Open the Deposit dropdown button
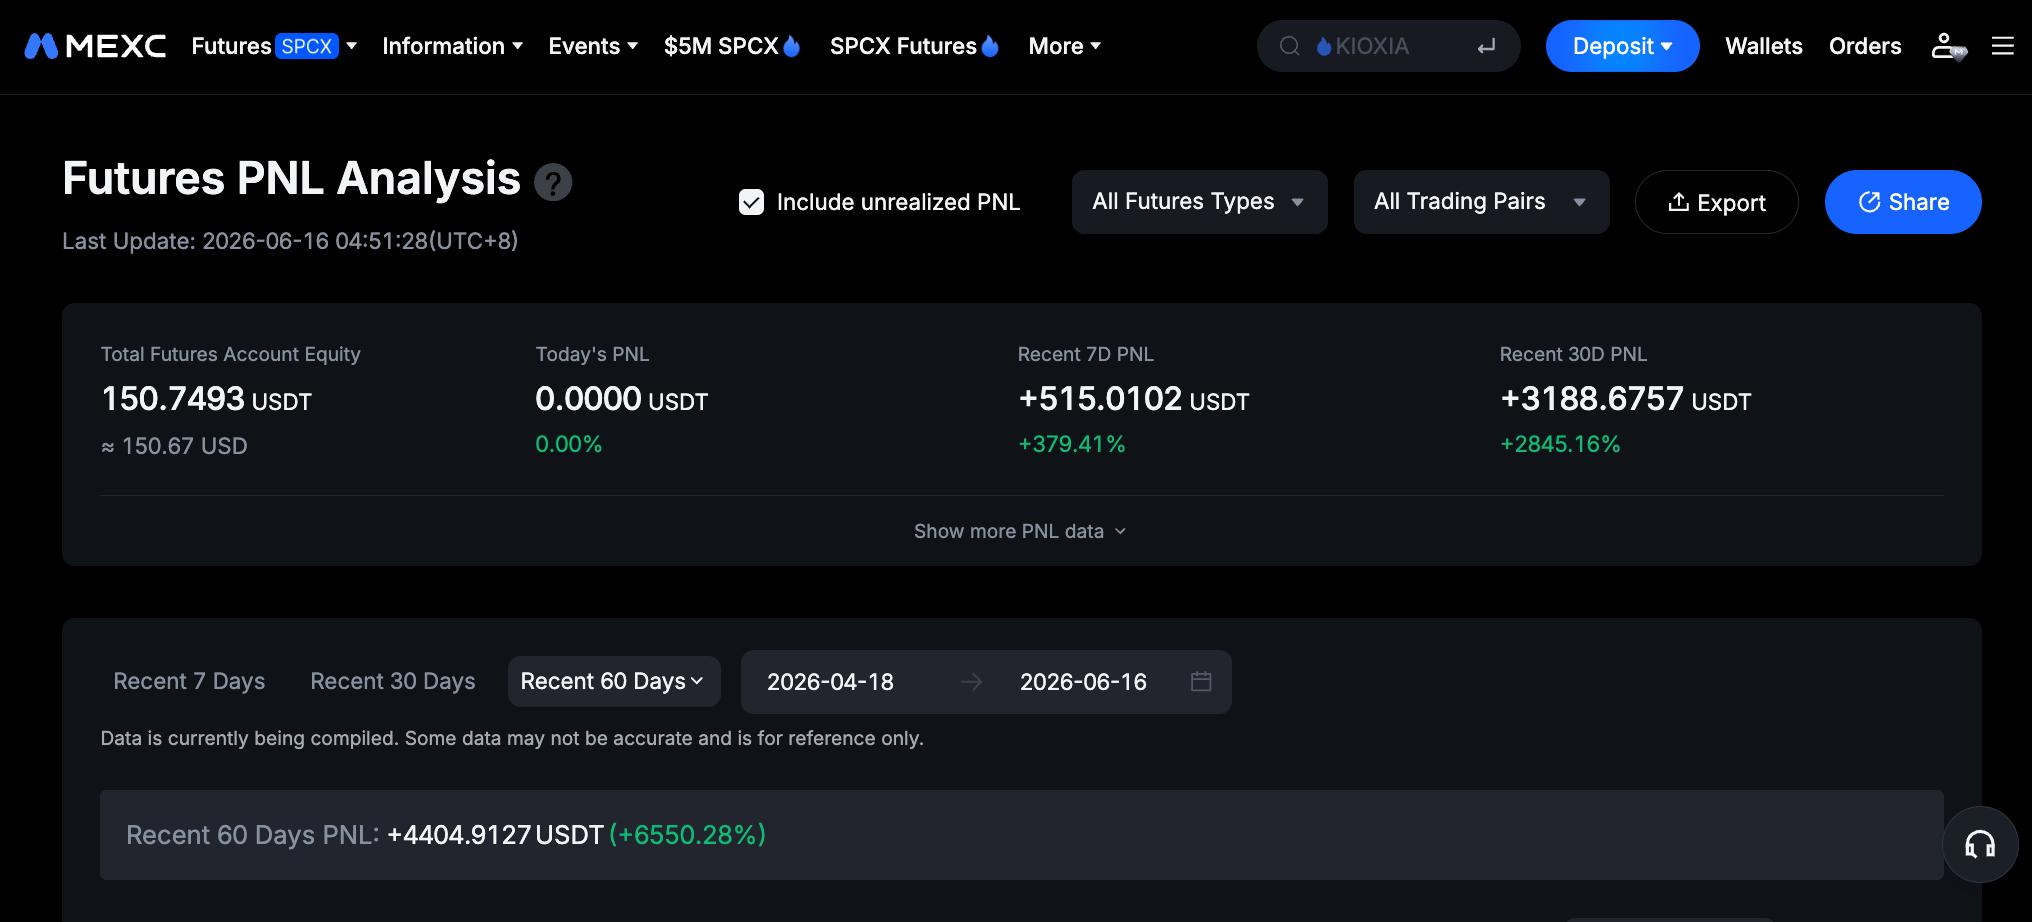Screen dimensions: 2032x922 1622,46
